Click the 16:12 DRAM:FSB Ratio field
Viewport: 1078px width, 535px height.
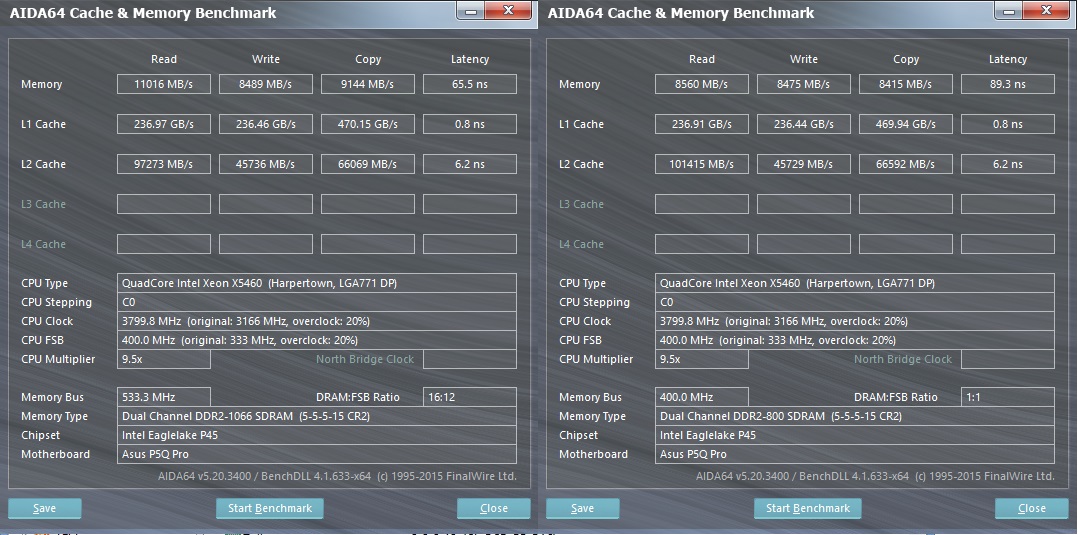(470, 397)
